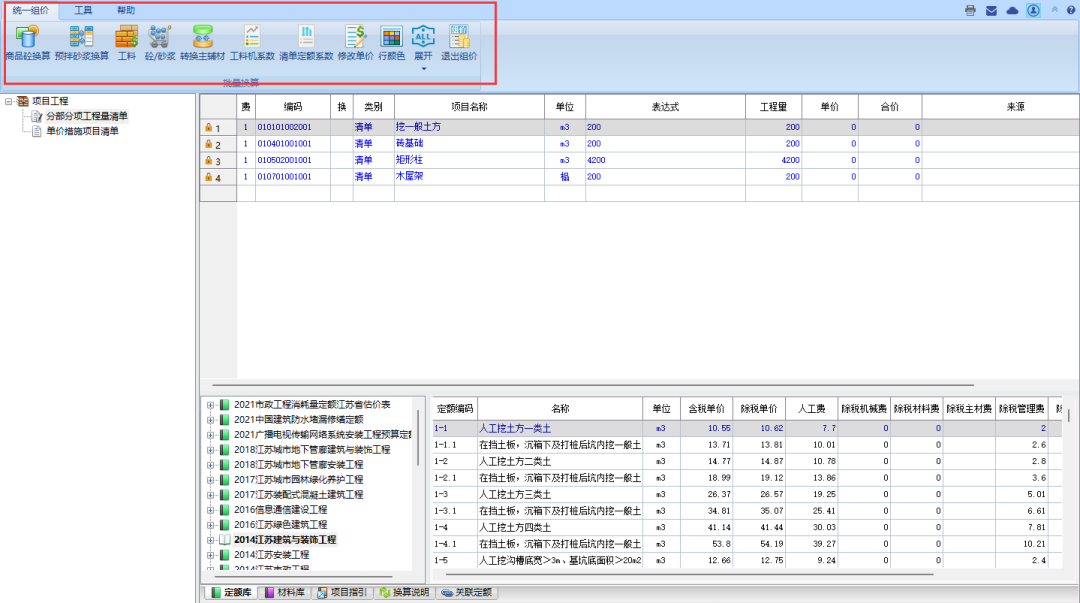Open the 帮助 menu tab
This screenshot has height=603, width=1080.
click(126, 10)
